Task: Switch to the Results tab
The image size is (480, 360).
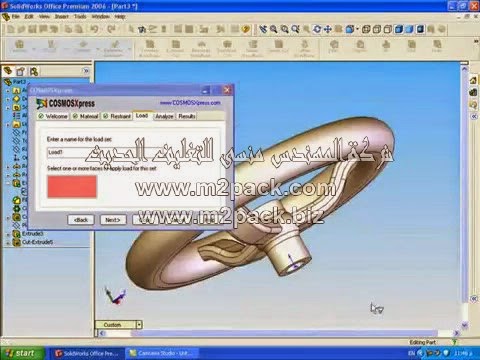Action: pos(186,116)
